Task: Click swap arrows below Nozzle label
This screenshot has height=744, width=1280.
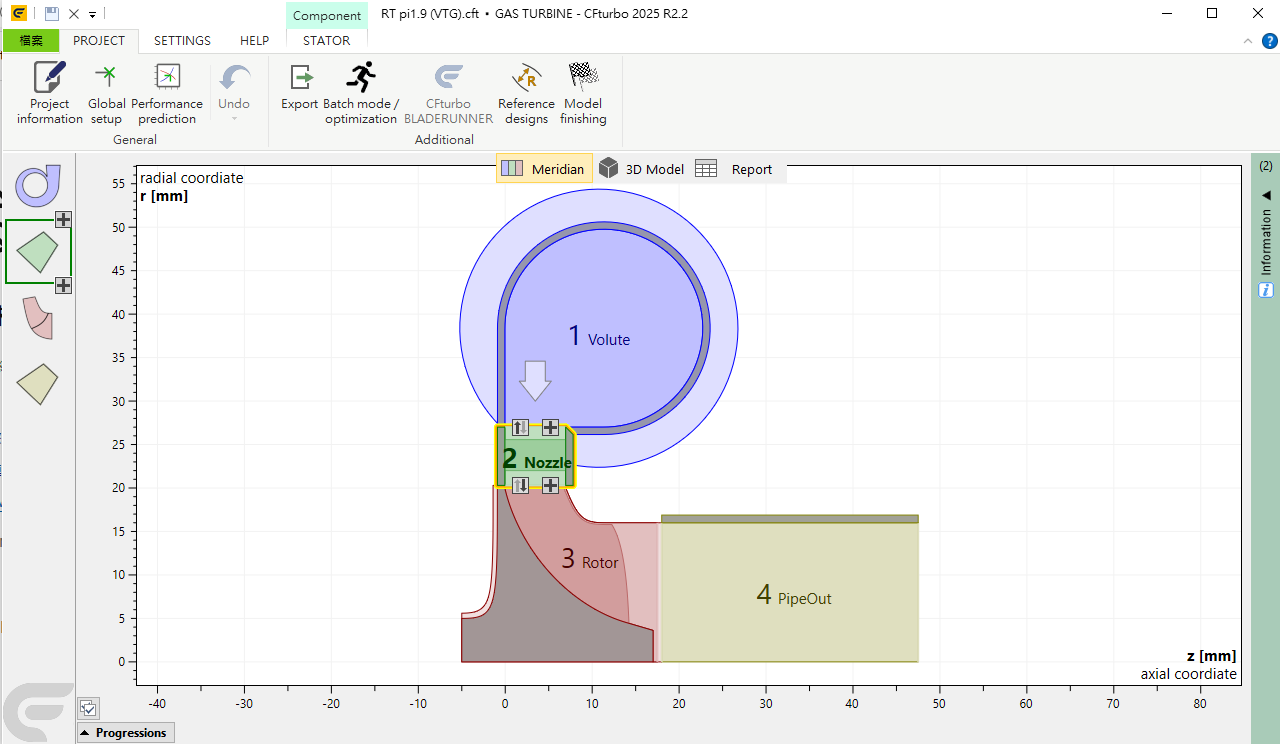Action: pos(520,485)
